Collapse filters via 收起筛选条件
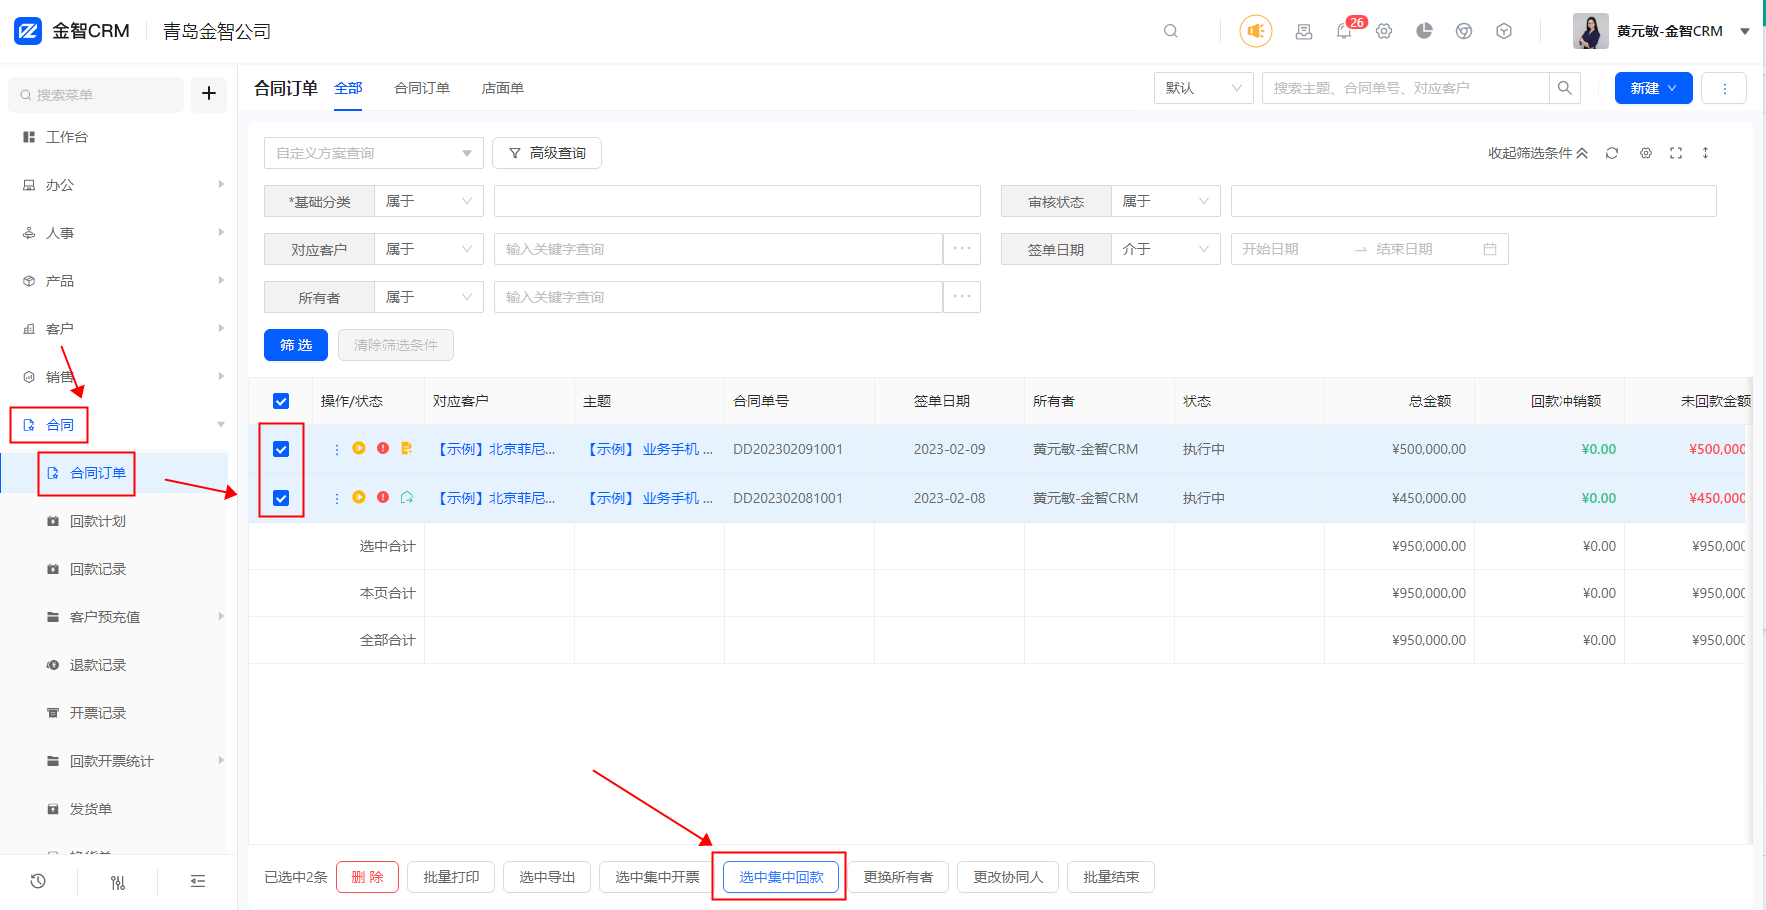The width and height of the screenshot is (1766, 910). click(x=1537, y=153)
